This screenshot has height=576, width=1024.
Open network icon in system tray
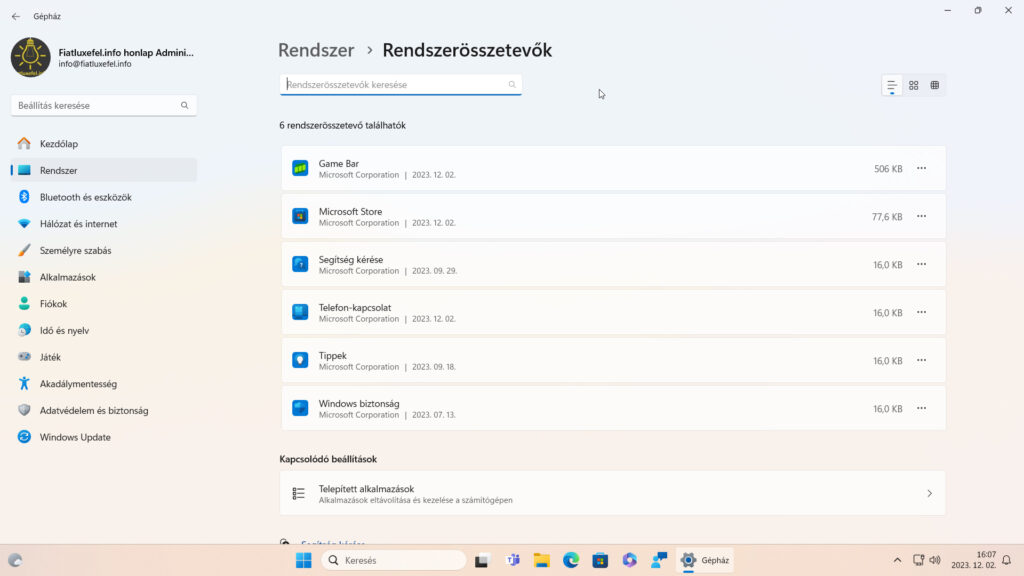(x=918, y=560)
